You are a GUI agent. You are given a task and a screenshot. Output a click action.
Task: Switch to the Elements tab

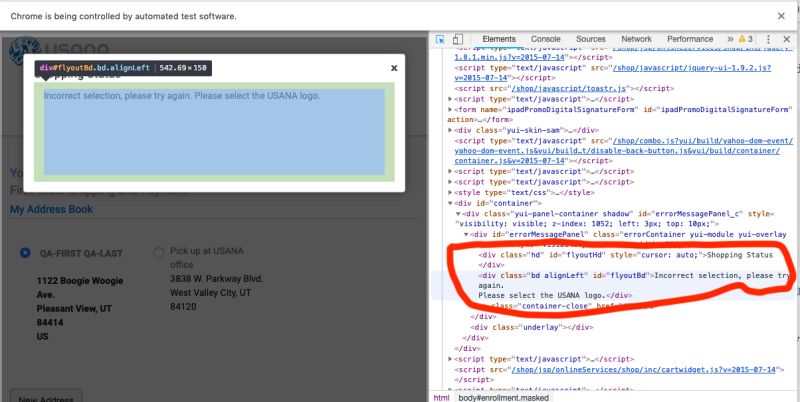click(498, 39)
